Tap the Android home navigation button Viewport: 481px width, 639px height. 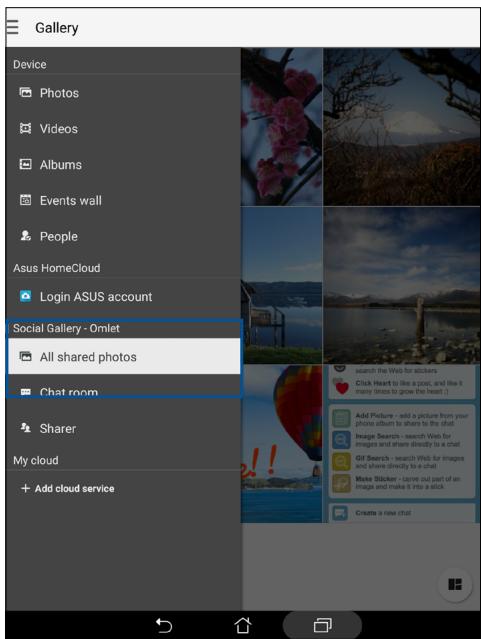coord(243,625)
